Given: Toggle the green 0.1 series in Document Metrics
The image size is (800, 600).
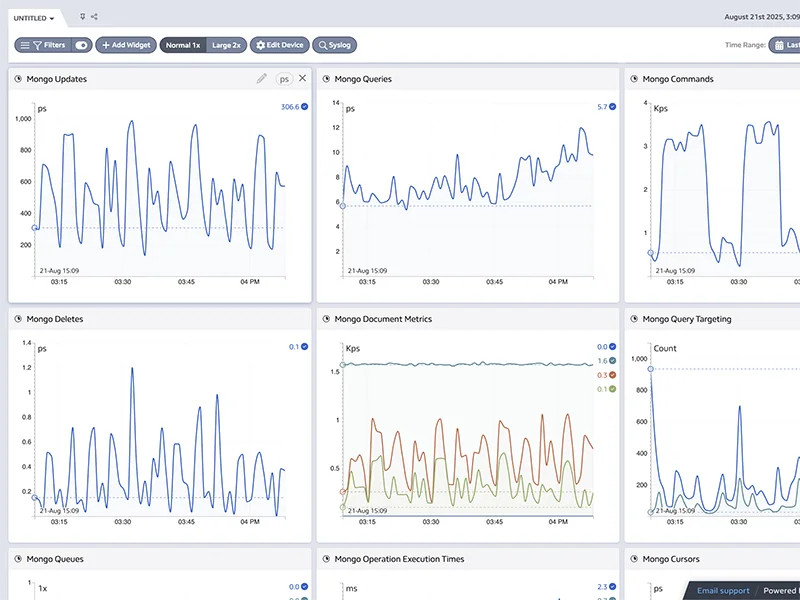Looking at the screenshot, I should pyautogui.click(x=612, y=389).
